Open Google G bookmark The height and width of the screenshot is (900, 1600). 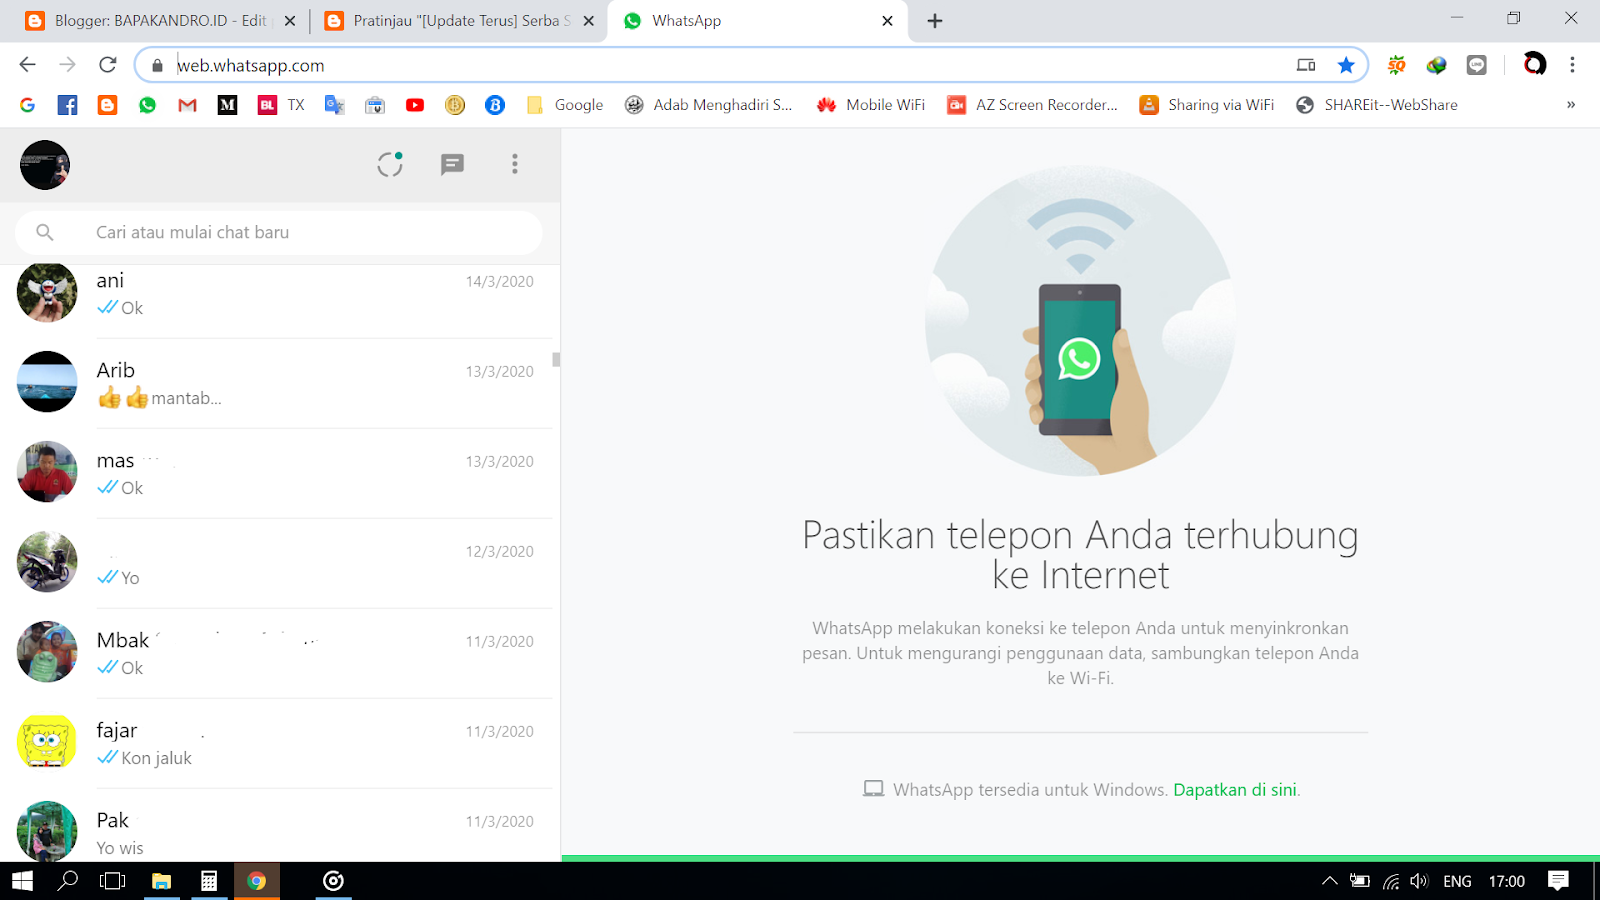point(27,105)
